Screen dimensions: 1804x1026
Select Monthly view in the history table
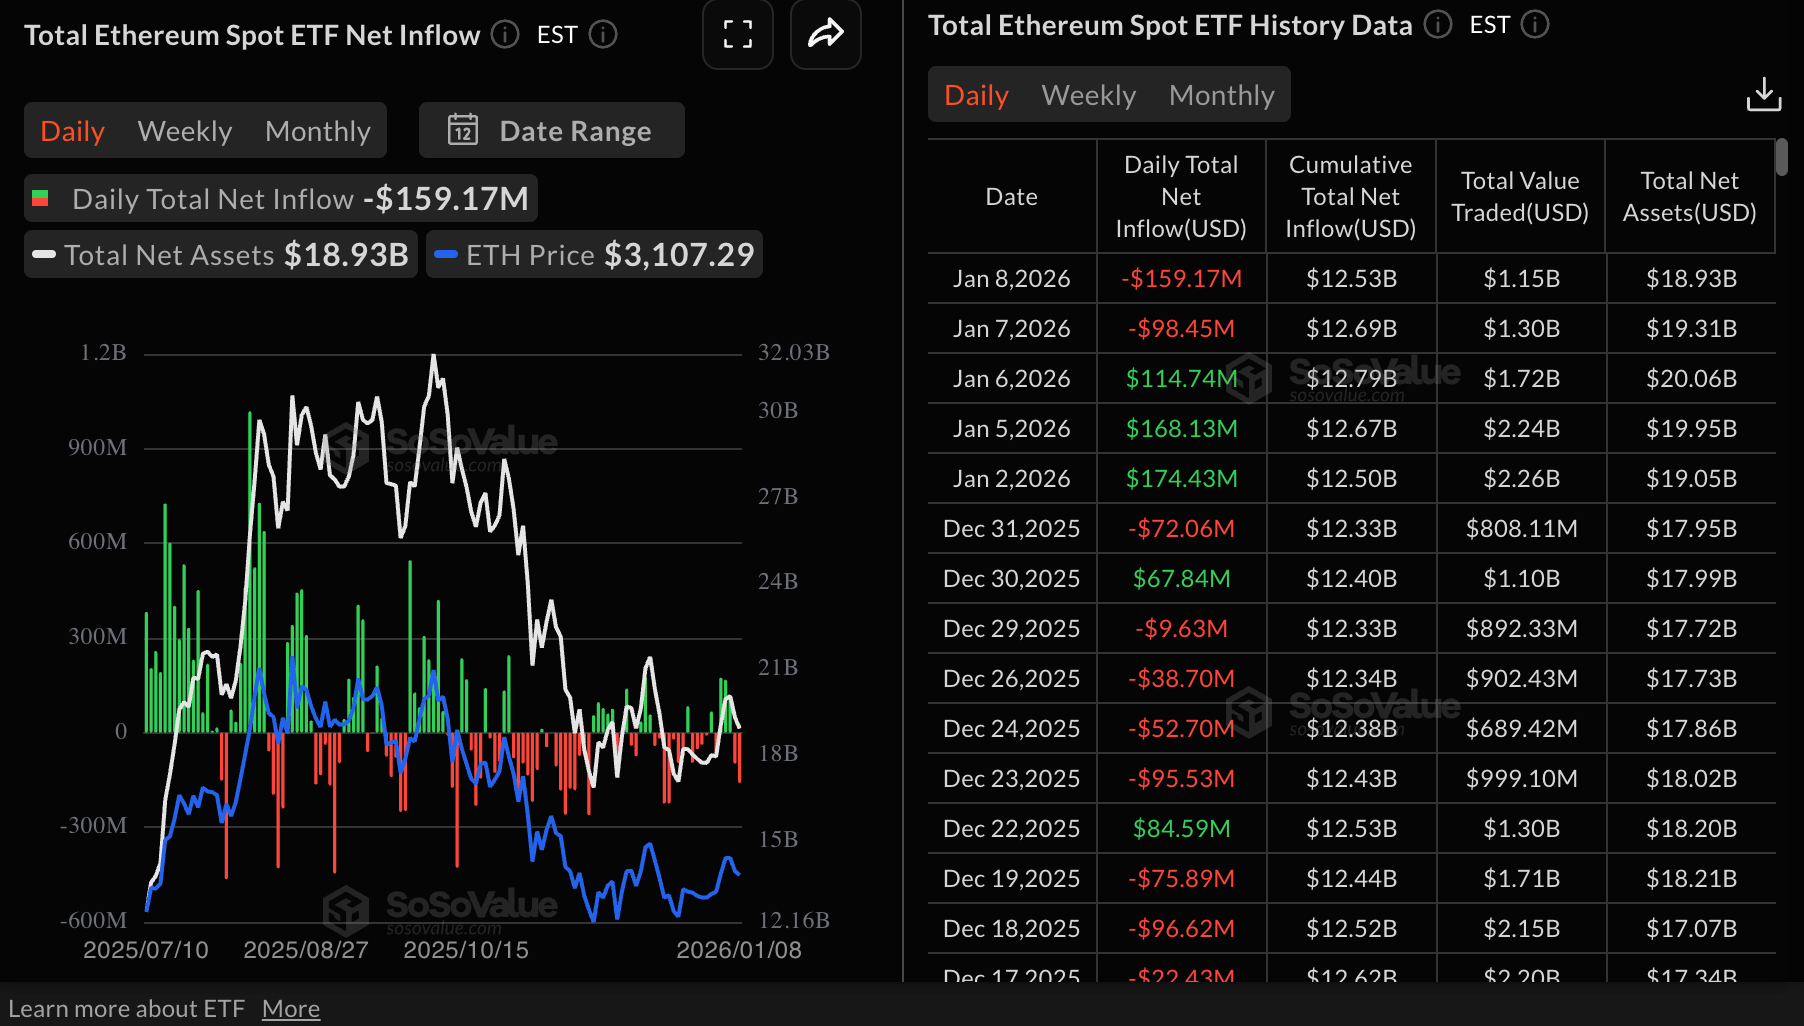click(x=1221, y=94)
